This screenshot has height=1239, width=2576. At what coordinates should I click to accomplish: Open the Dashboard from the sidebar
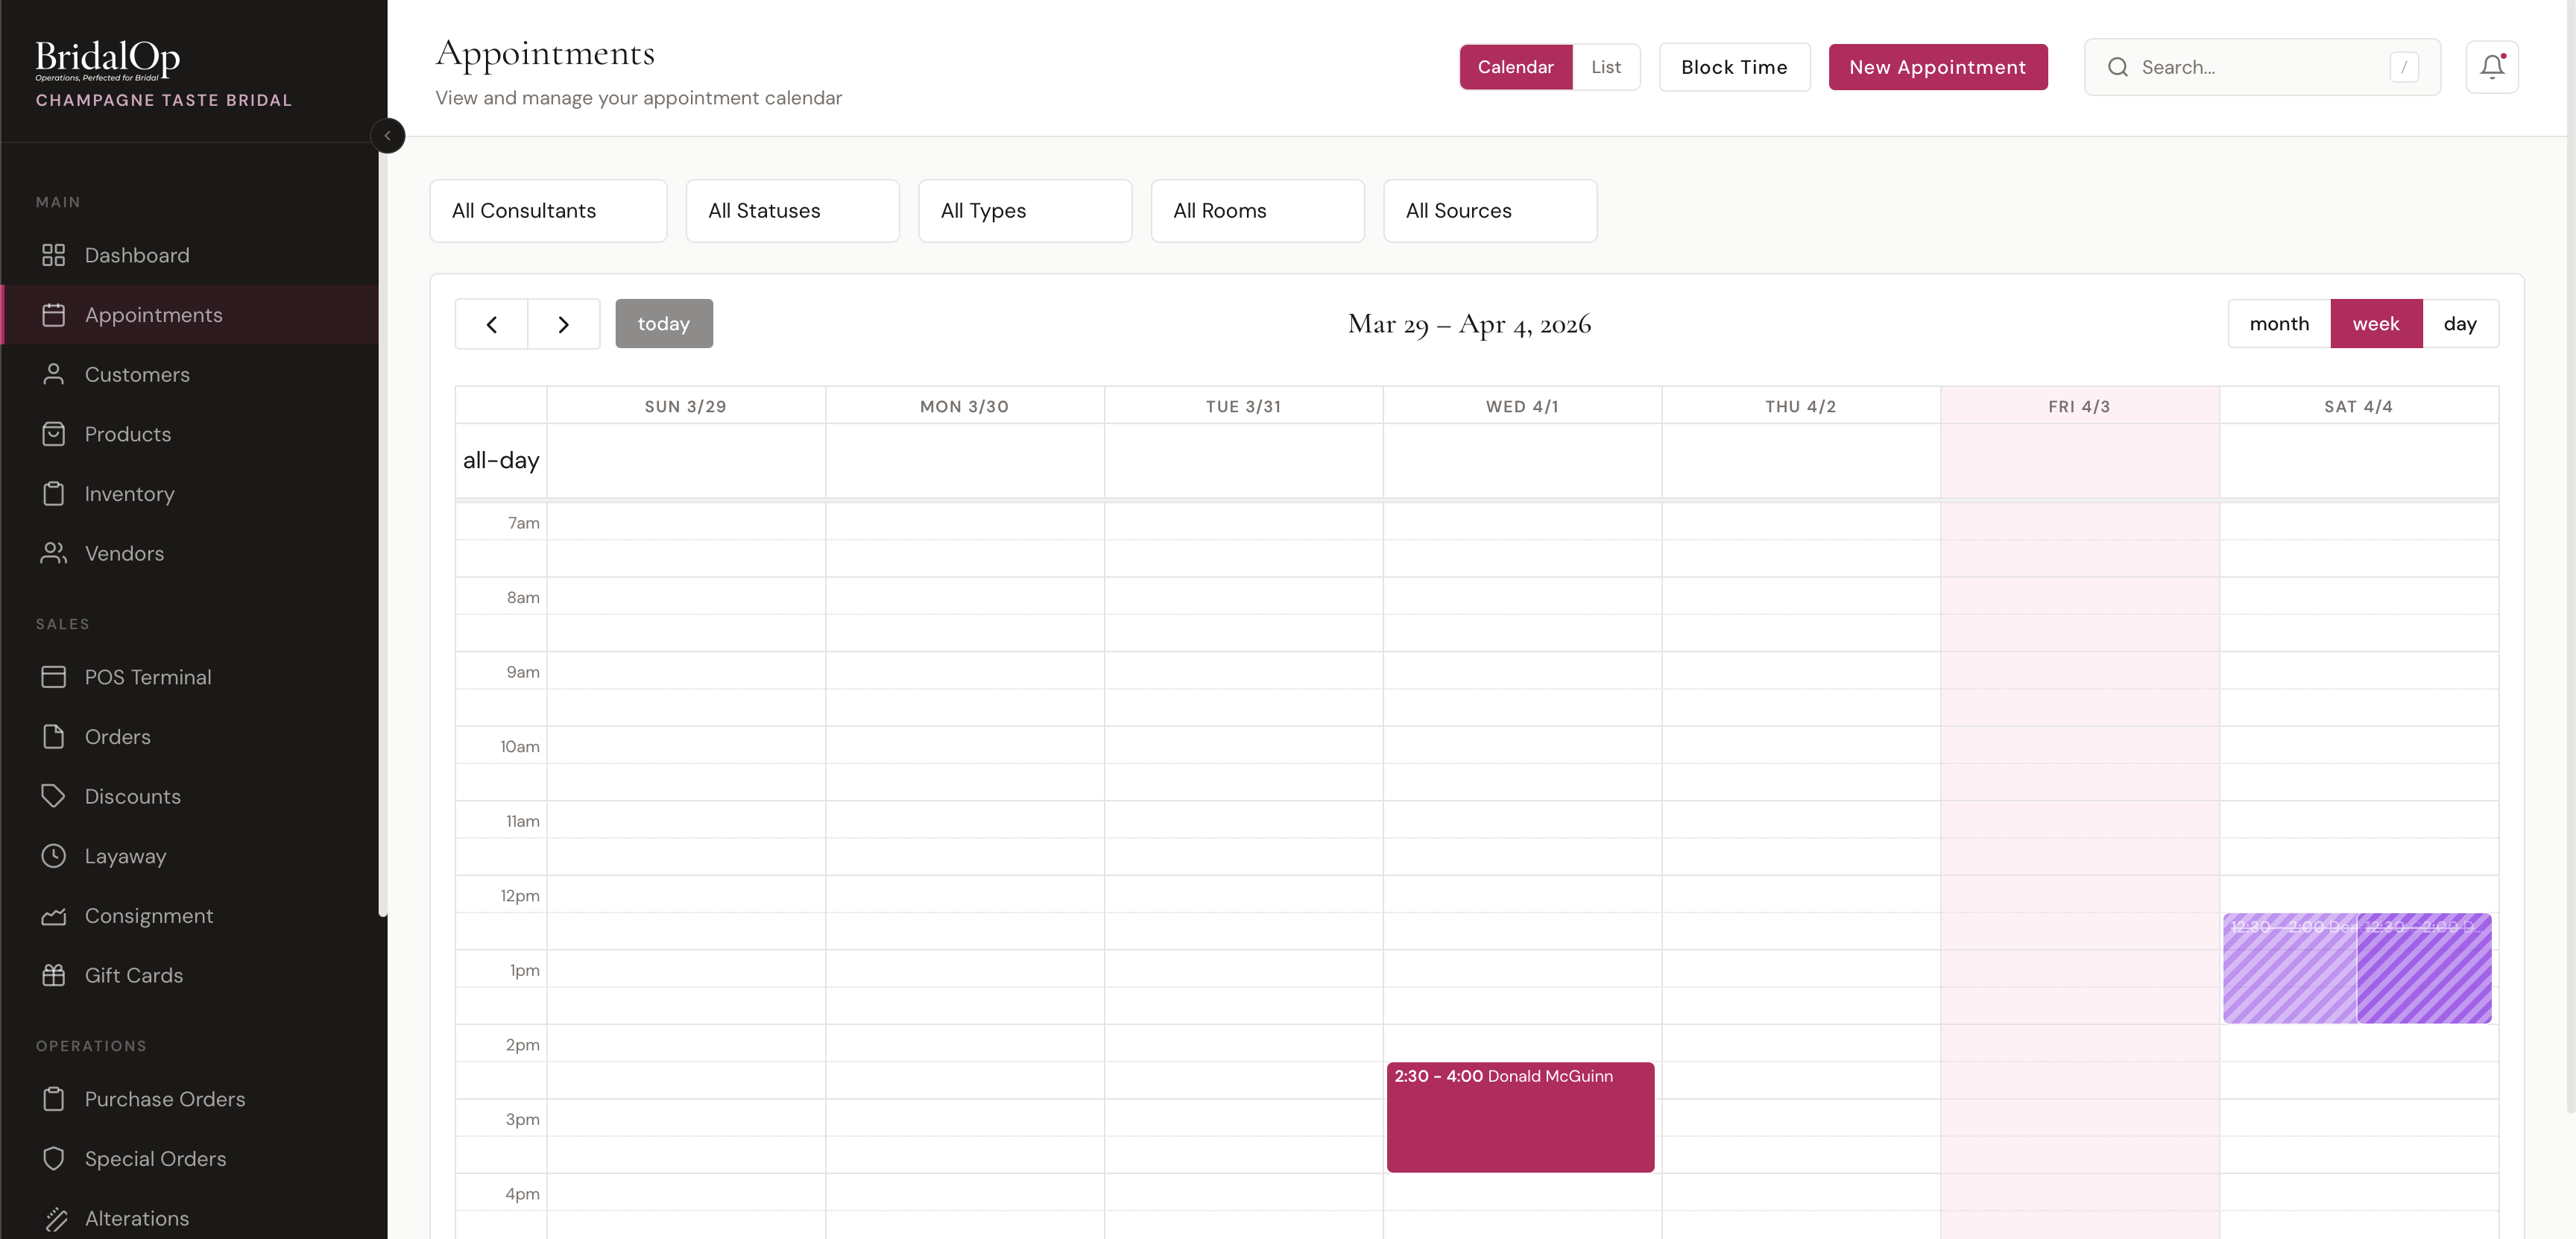(x=137, y=255)
